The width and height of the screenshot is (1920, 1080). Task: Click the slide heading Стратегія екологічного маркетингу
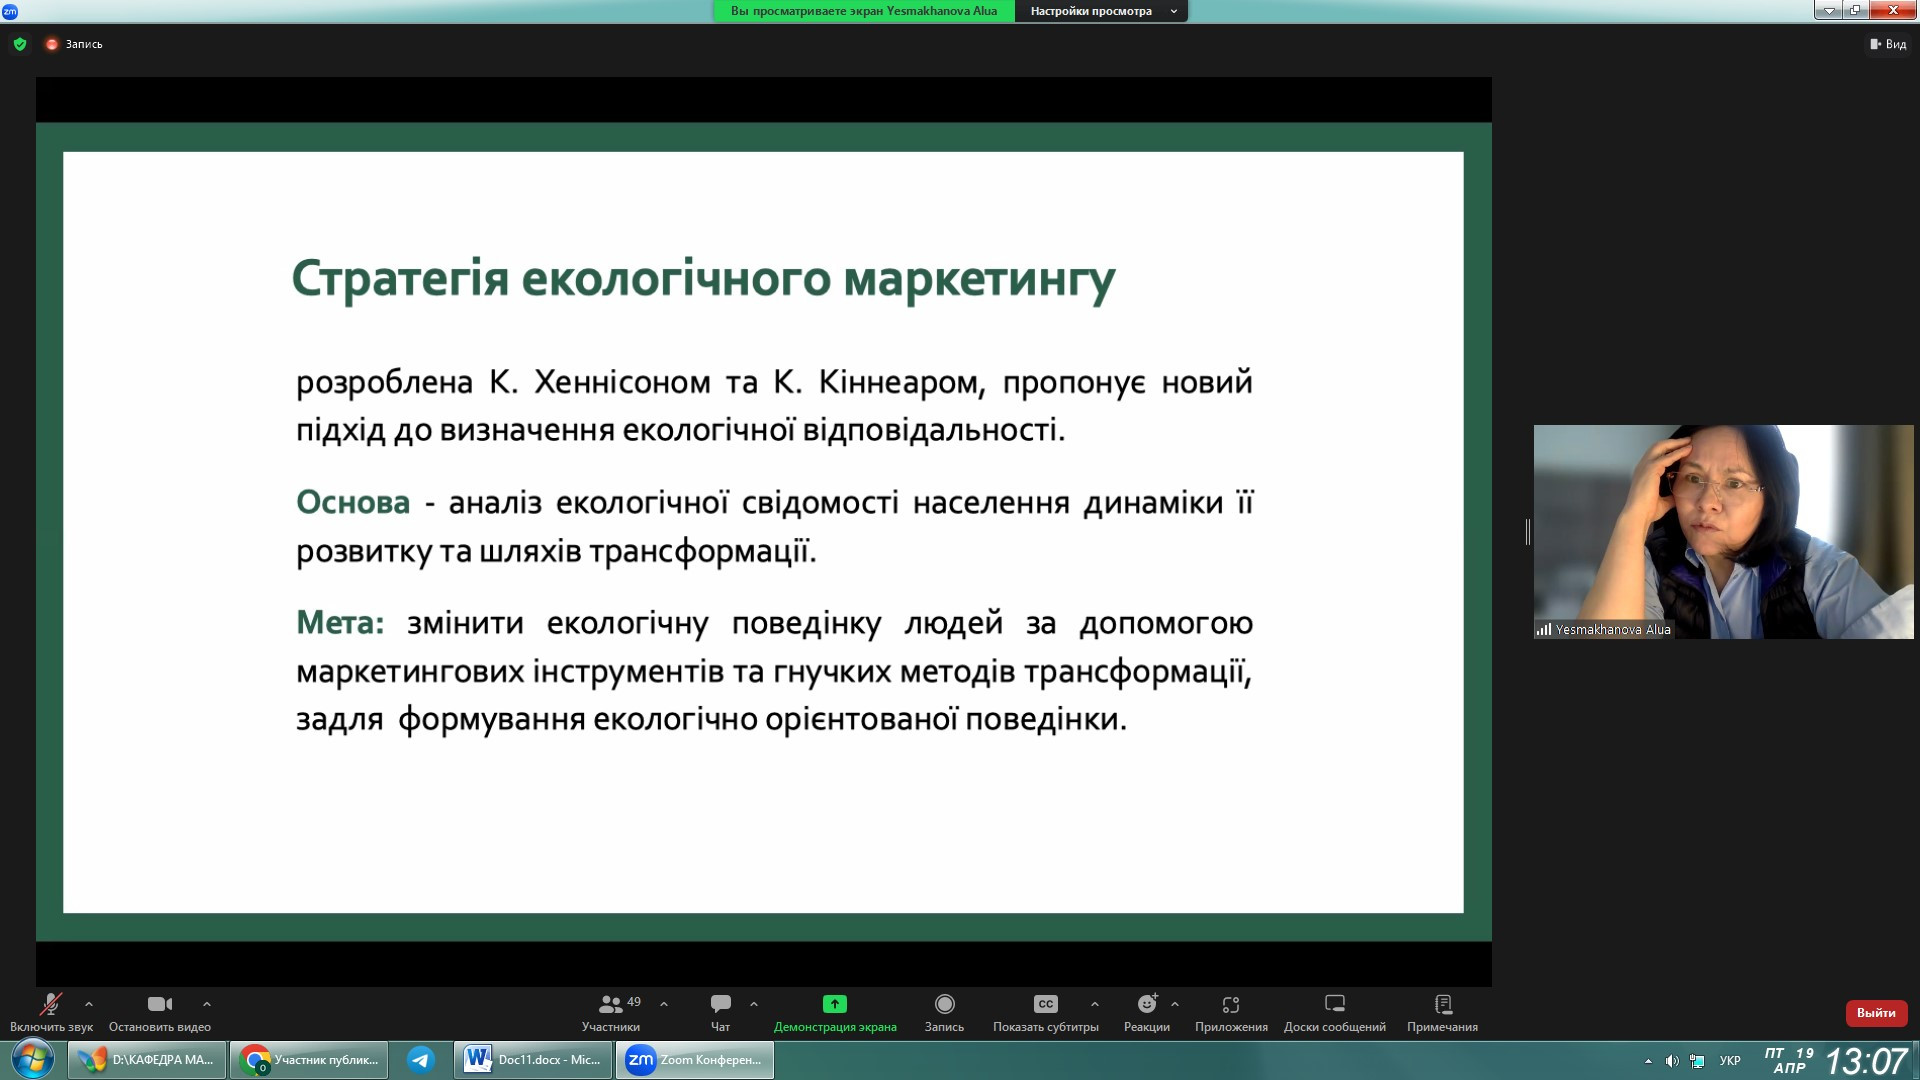tap(703, 279)
